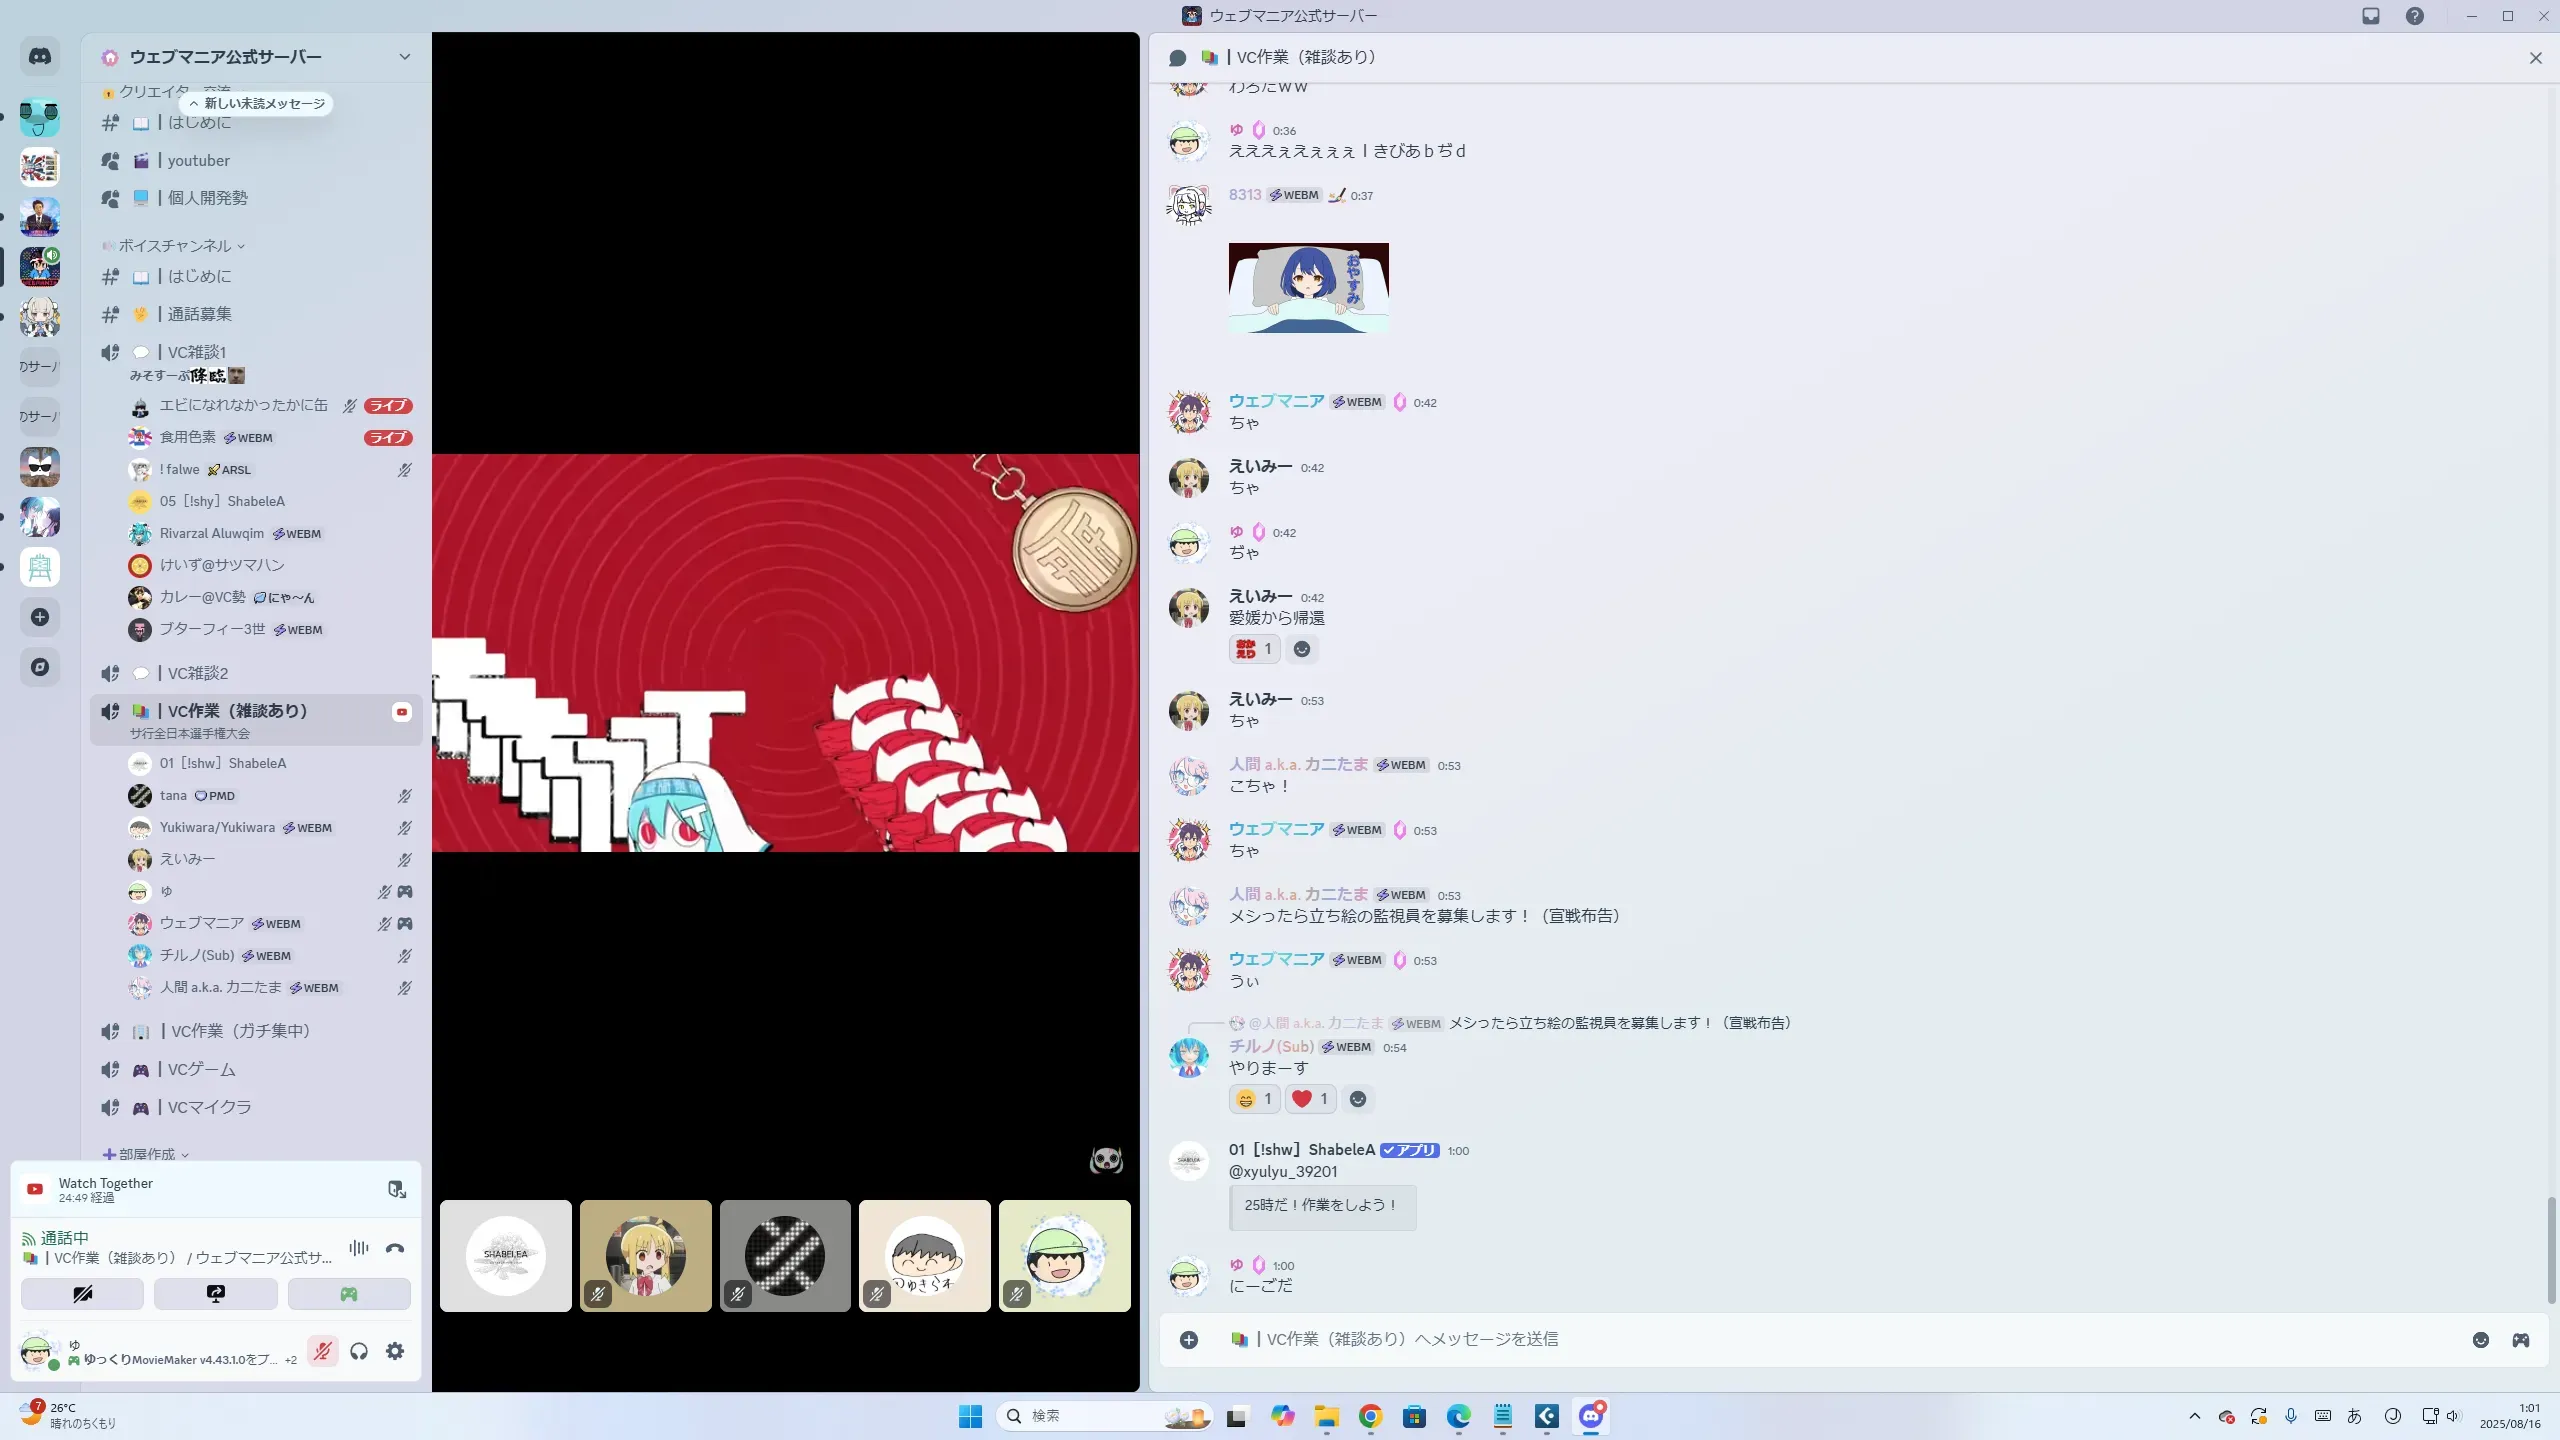This screenshot has height=1440, width=2560.
Task: Open the emoji picker in message box
Action: click(x=2480, y=1340)
